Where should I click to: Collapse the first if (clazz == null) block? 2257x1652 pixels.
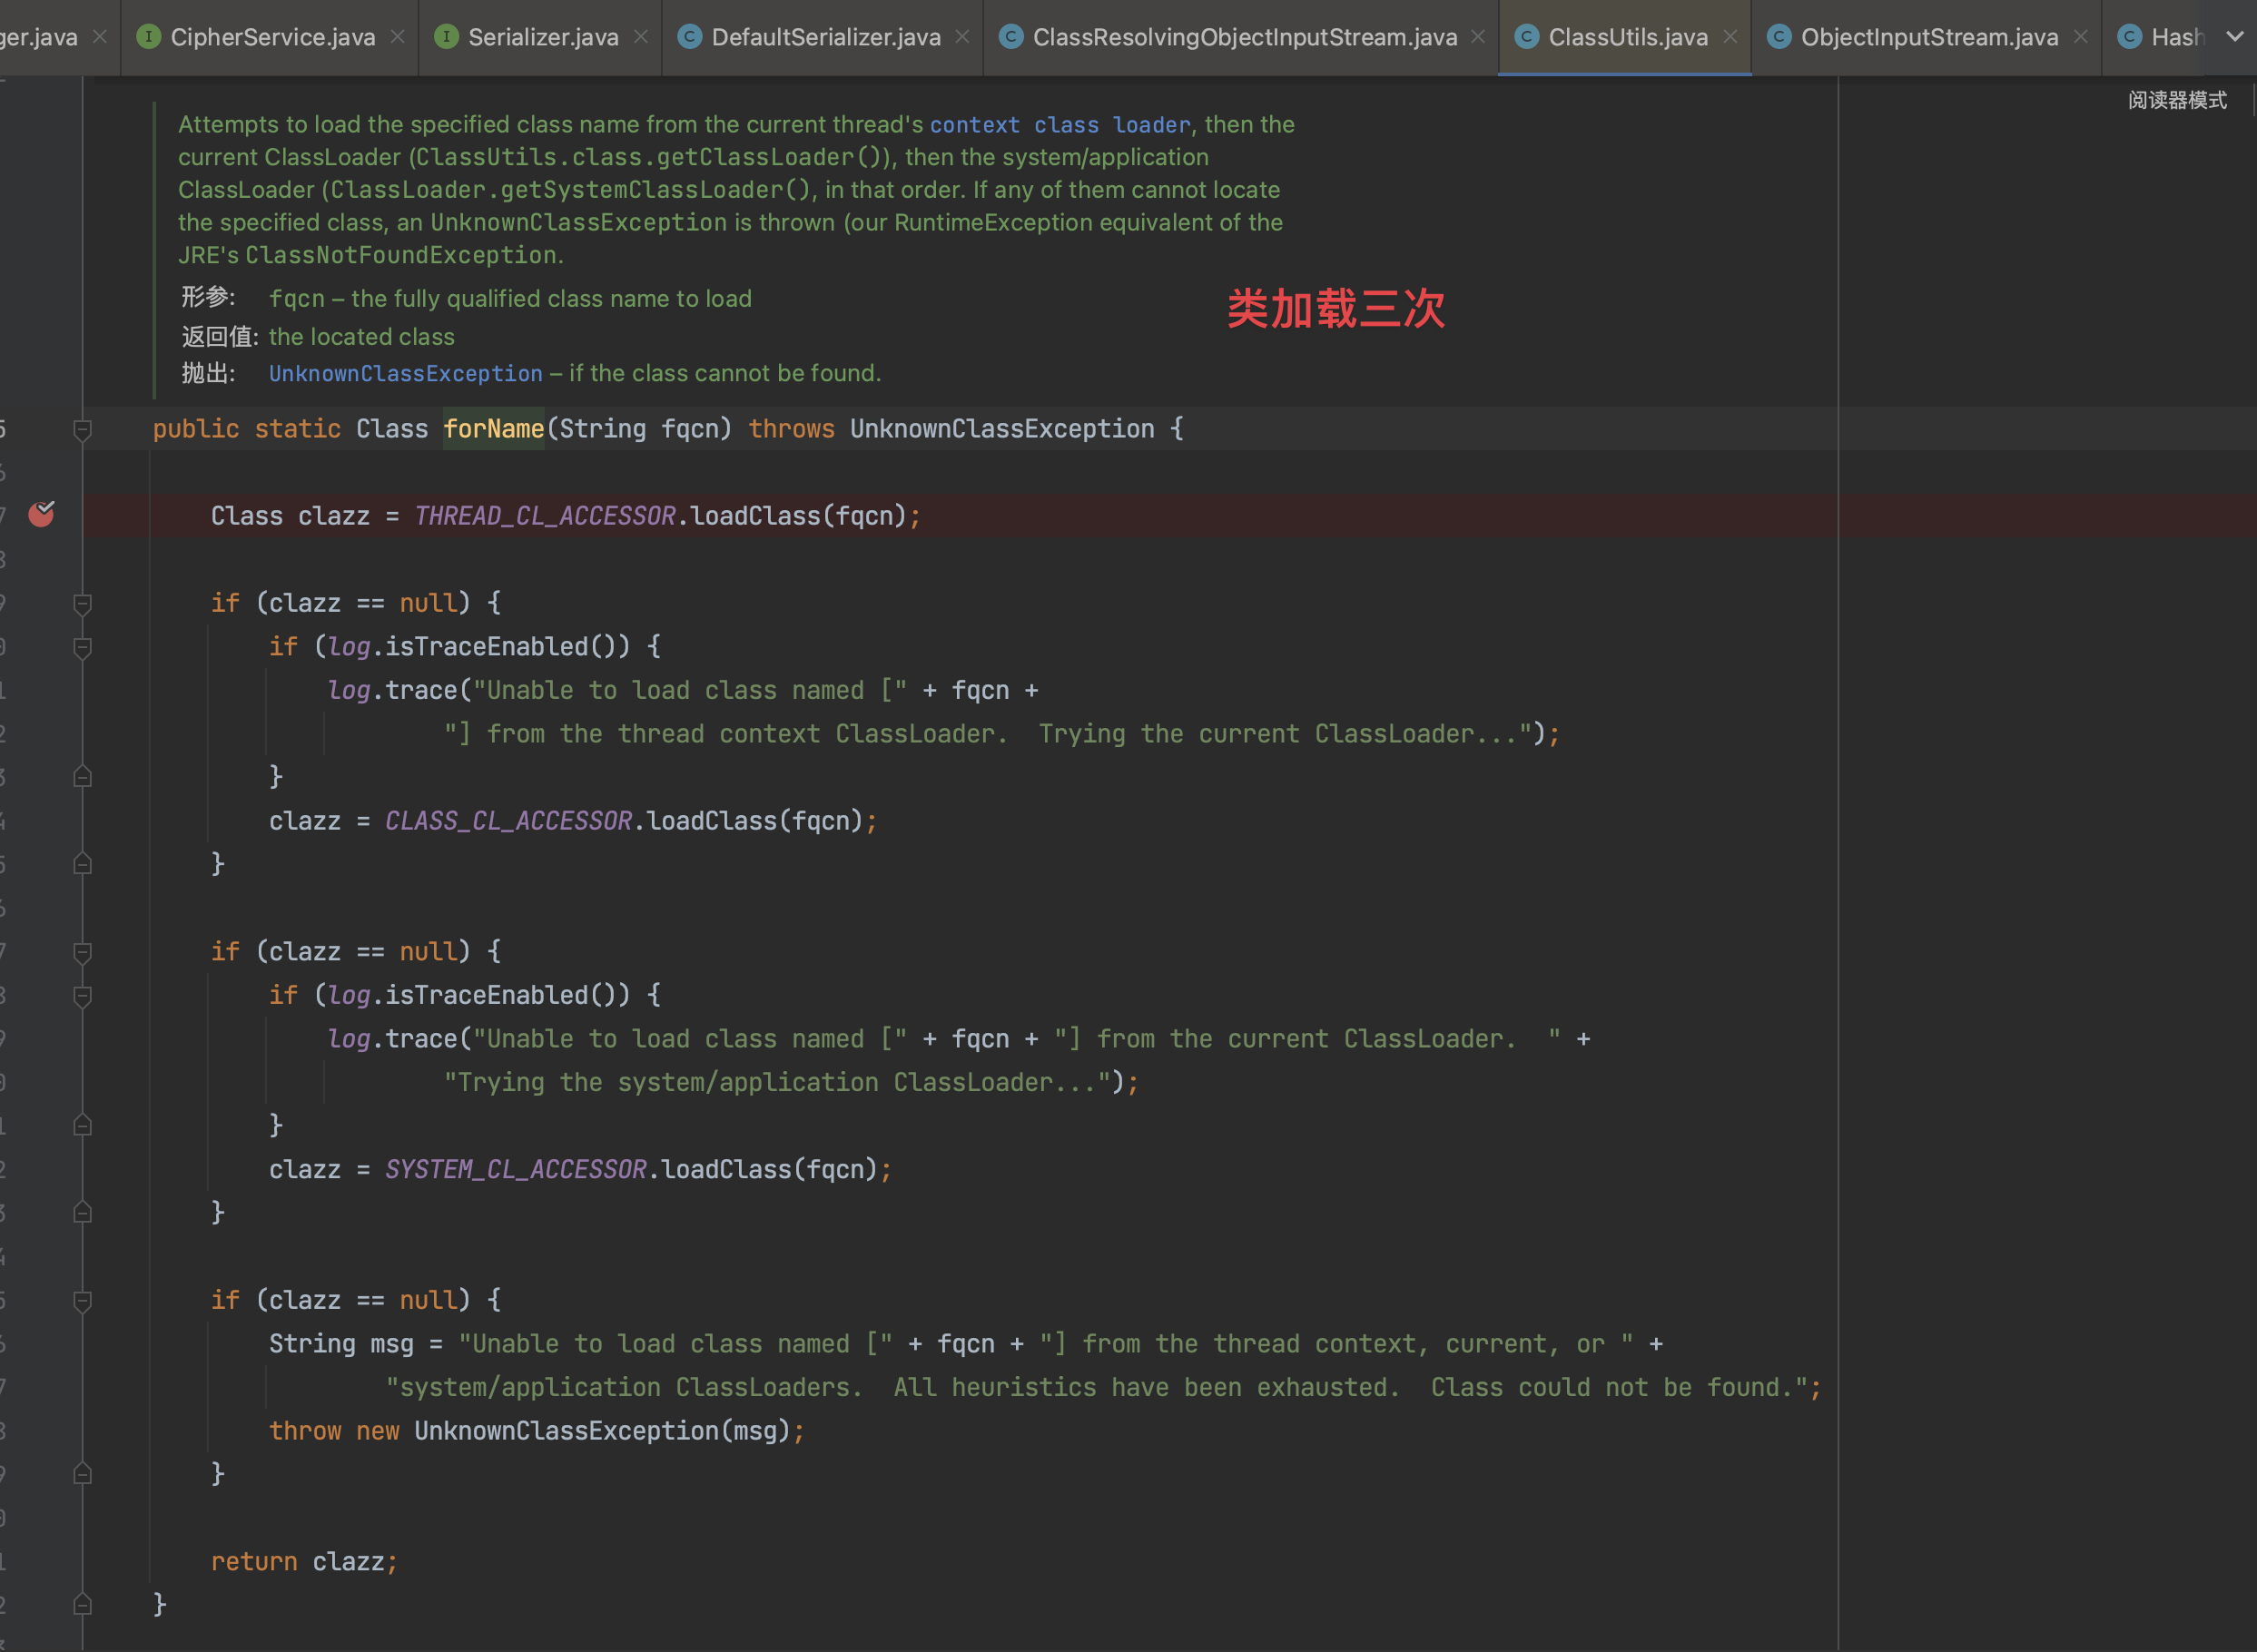pos(83,604)
